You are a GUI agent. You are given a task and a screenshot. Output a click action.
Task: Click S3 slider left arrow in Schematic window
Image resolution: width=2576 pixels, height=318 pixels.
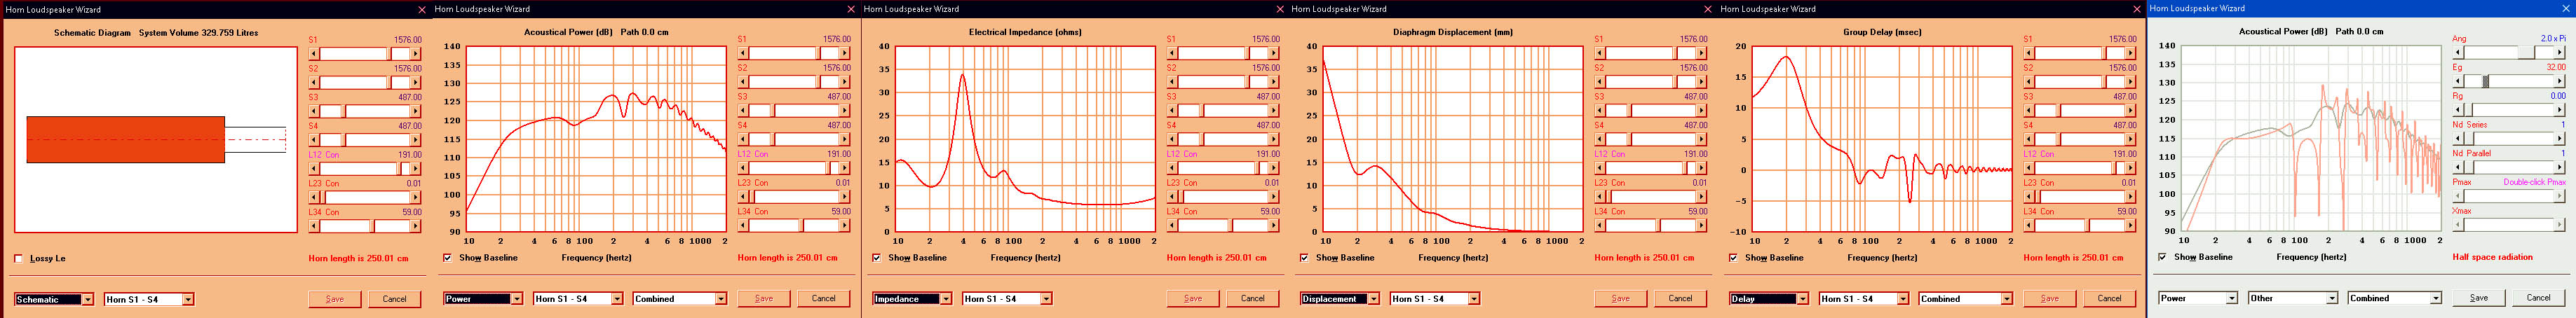[314, 111]
